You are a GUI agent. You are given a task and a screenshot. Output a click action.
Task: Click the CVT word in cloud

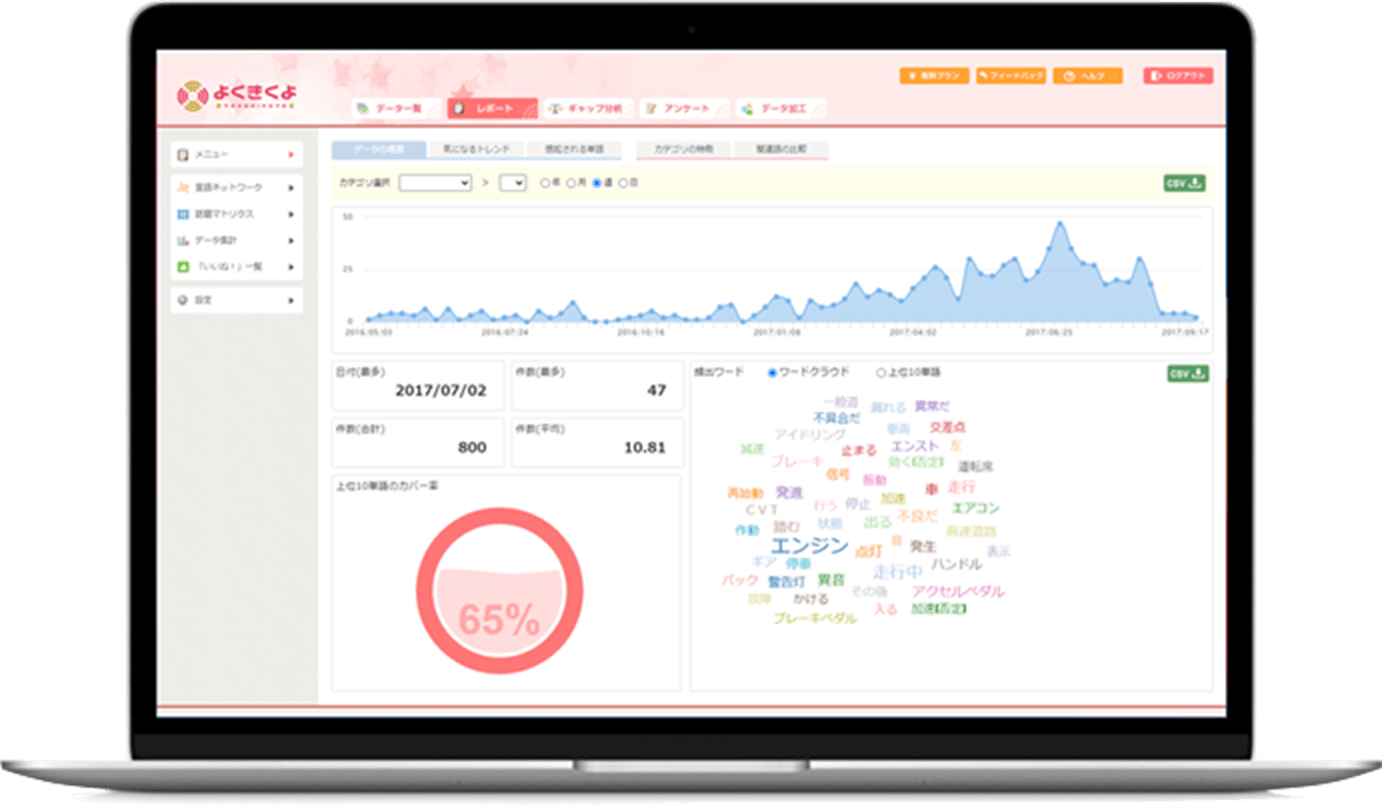(762, 509)
